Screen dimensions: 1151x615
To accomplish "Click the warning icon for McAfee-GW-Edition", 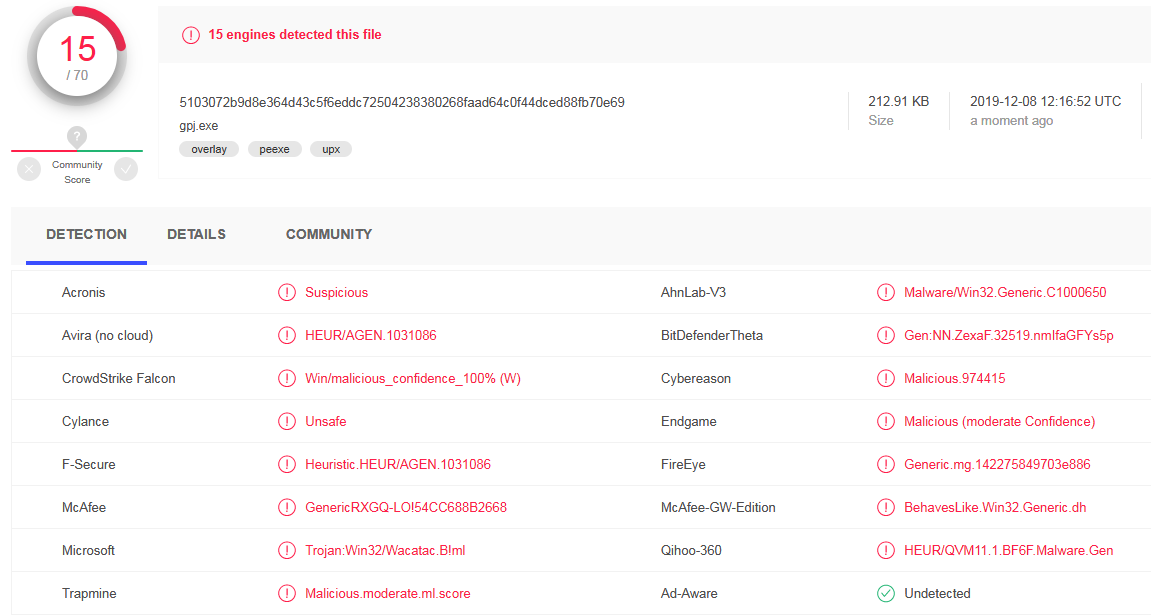I will coord(886,507).
